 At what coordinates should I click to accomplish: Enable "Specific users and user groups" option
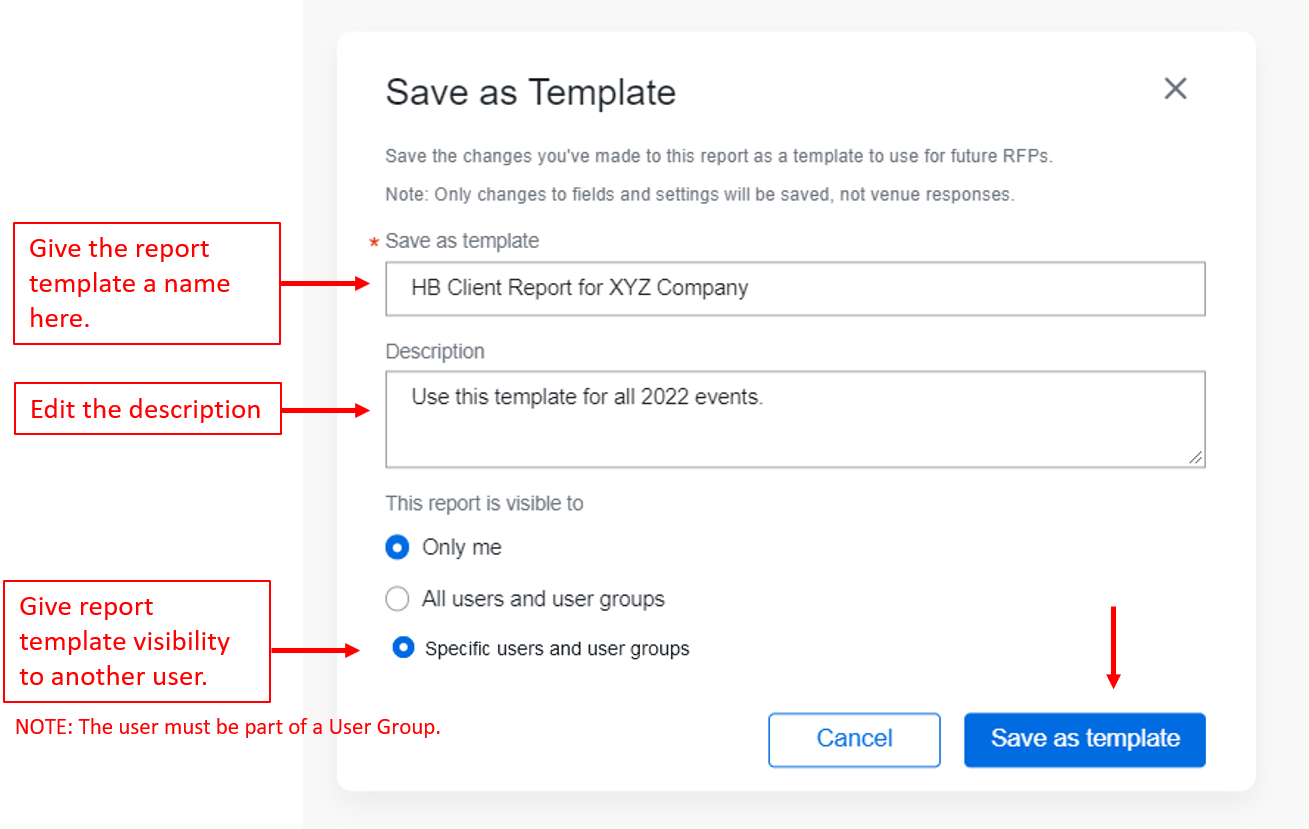pyautogui.click(x=403, y=647)
